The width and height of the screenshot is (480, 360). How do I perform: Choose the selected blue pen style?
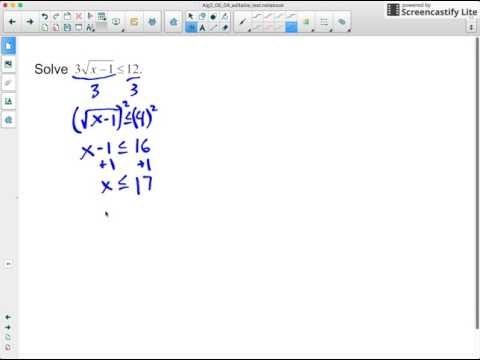(x=291, y=27)
